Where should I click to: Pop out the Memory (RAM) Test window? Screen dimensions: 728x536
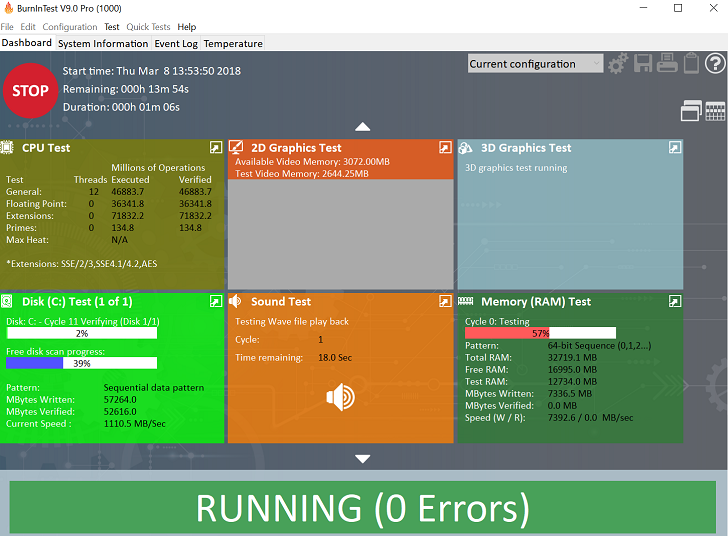coord(675,301)
